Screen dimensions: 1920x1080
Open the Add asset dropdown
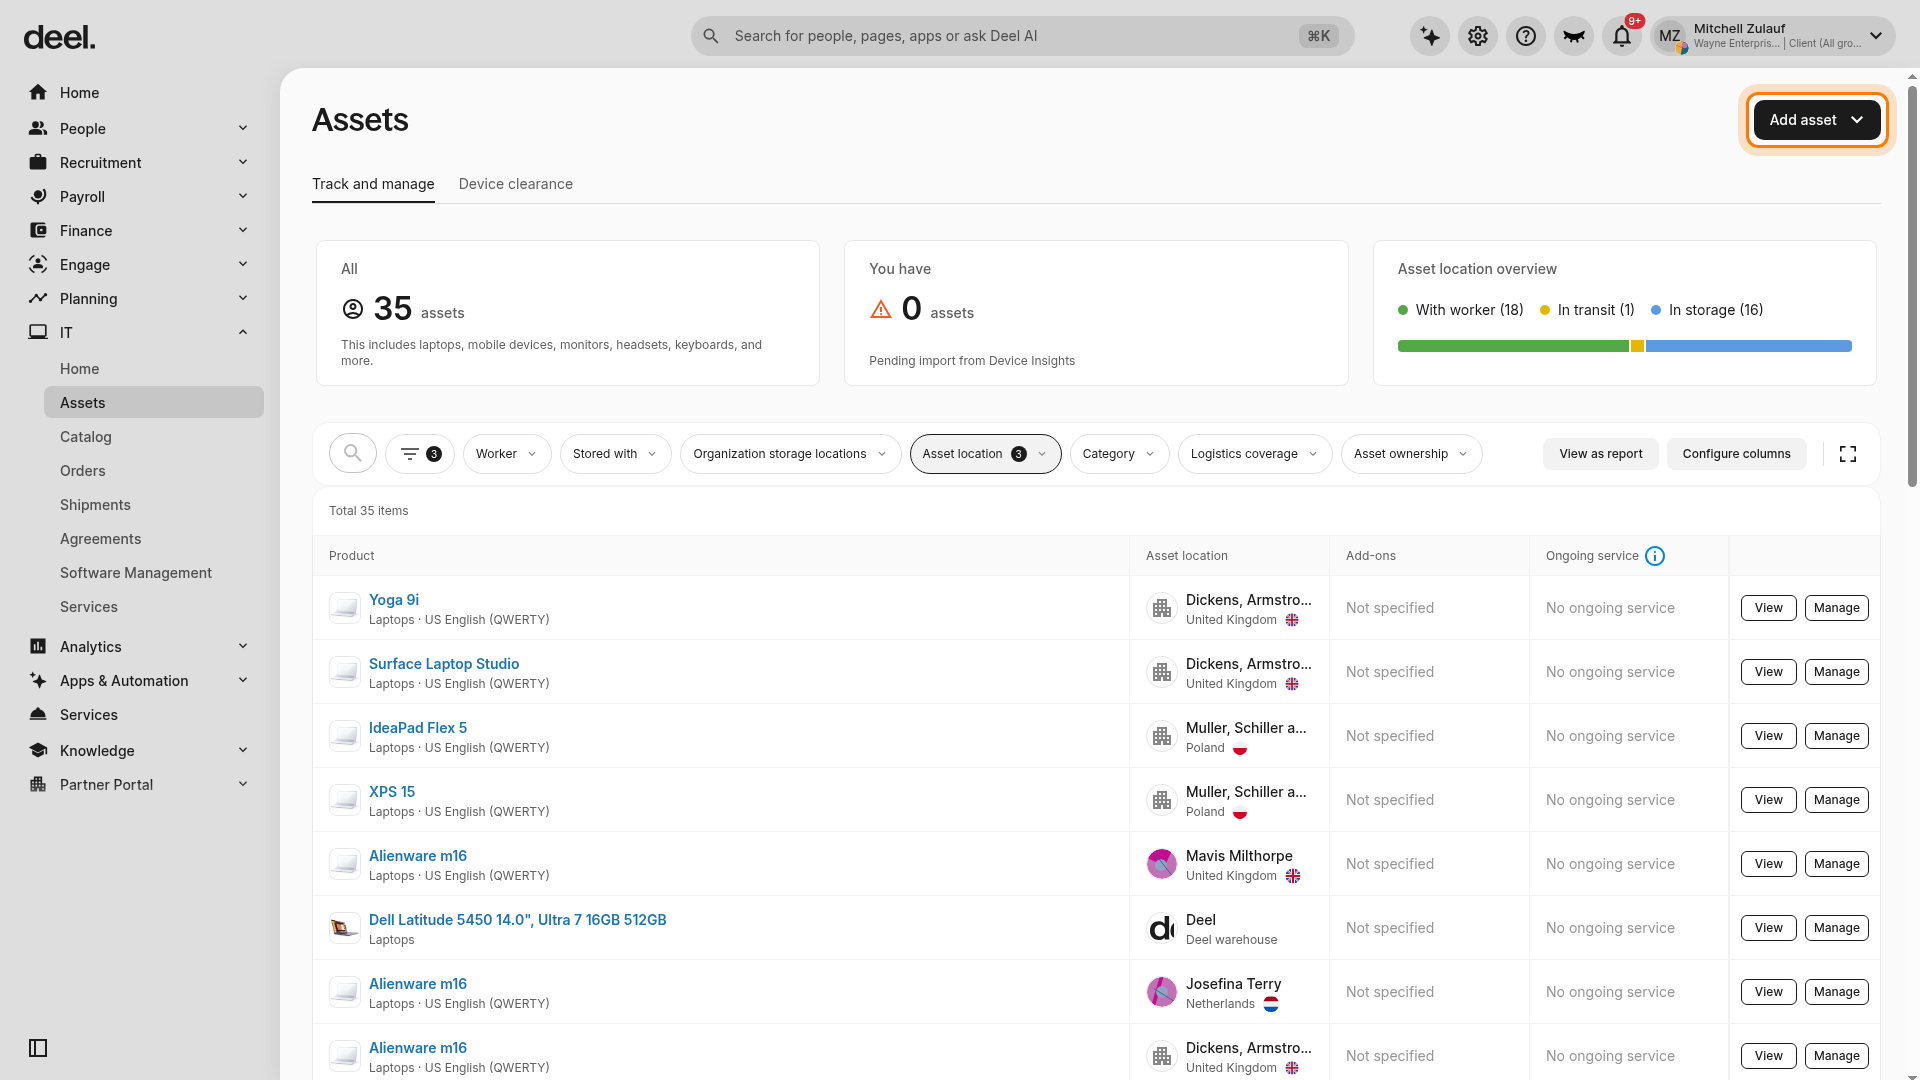[x=1817, y=120]
